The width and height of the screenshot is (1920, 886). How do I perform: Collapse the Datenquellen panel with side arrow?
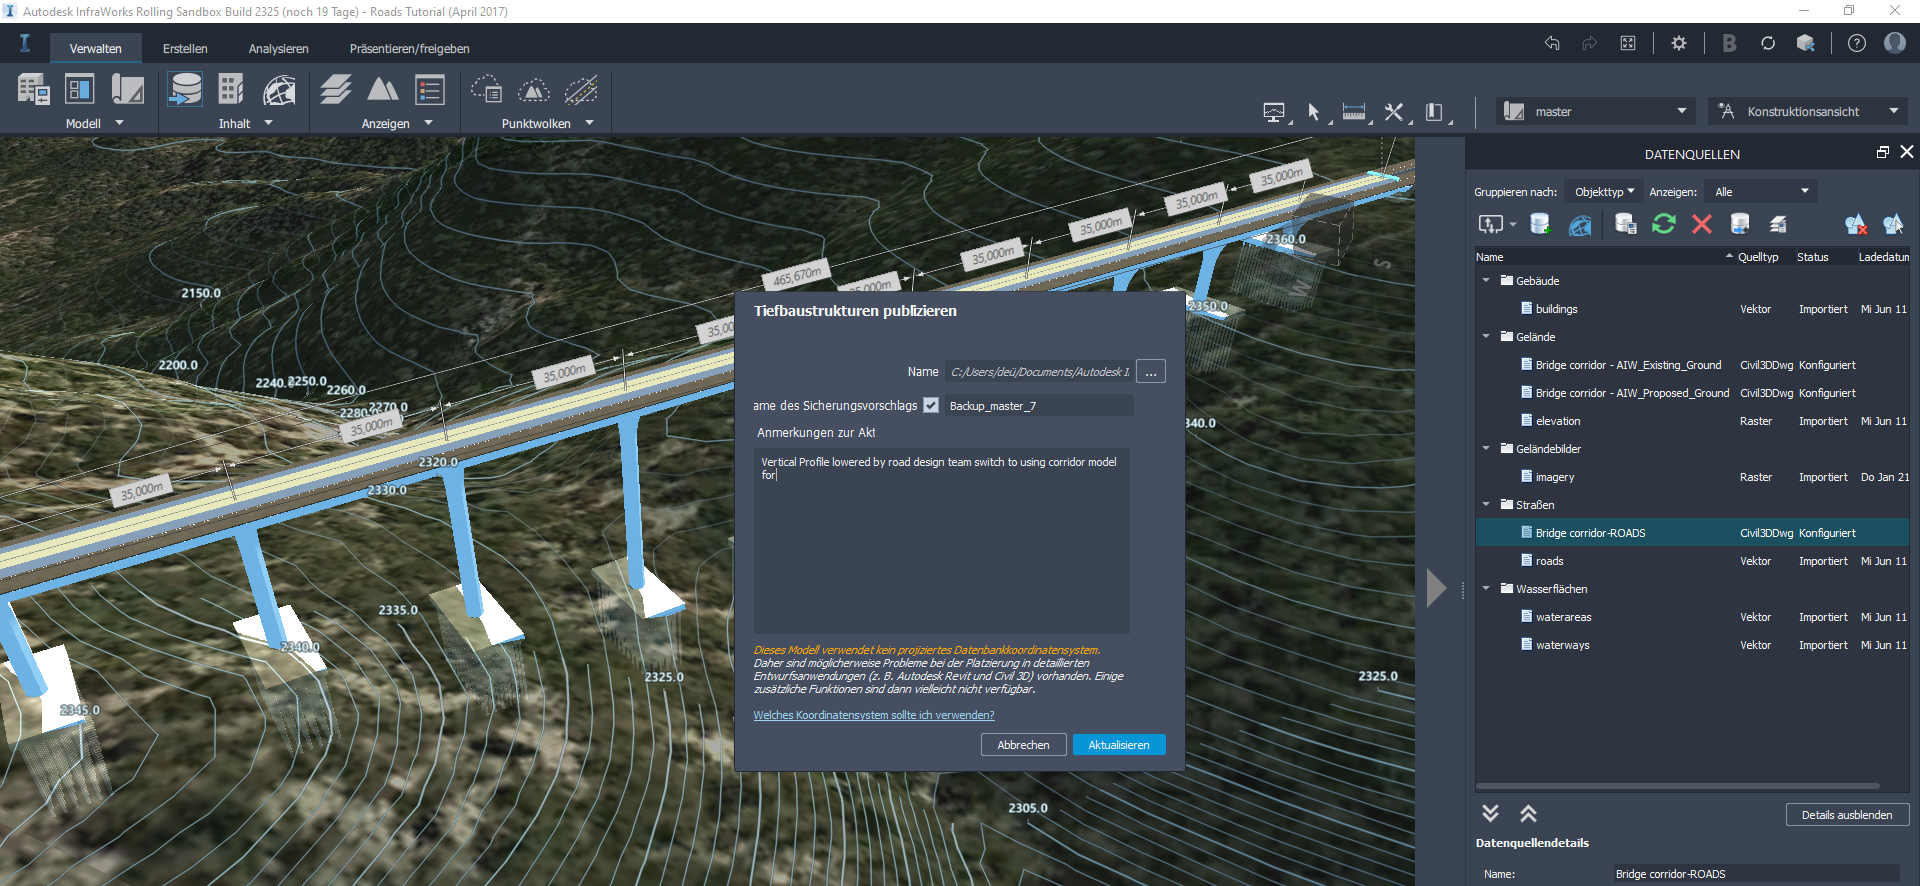[1436, 588]
